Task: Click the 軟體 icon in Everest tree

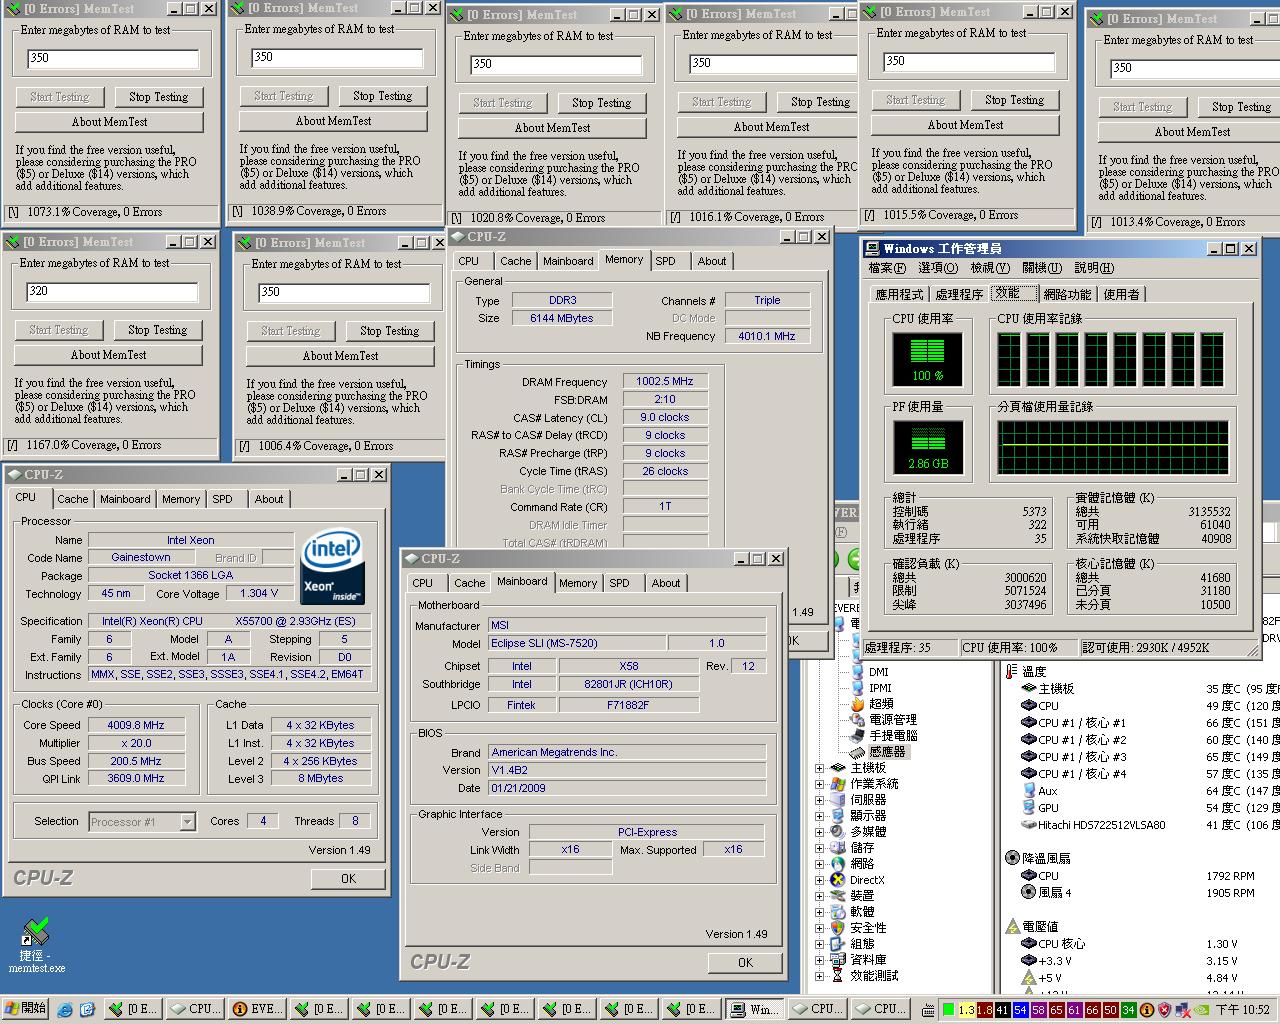Action: point(838,911)
